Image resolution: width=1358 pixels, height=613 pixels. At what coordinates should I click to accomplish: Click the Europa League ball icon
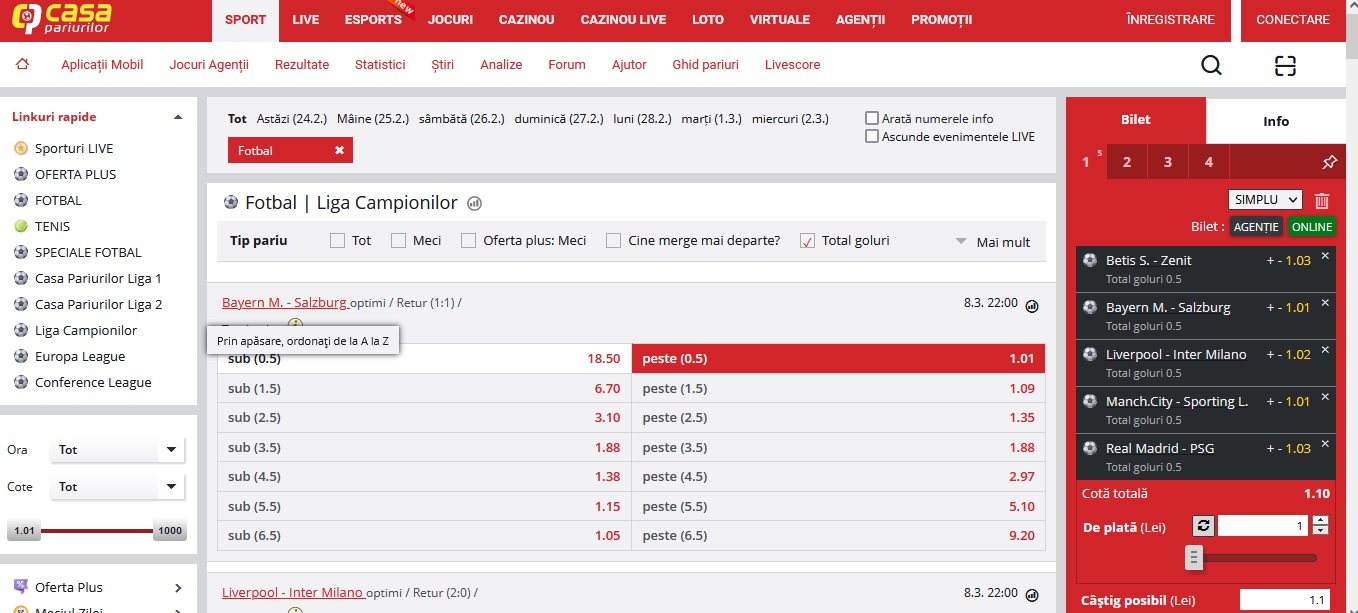coord(21,356)
